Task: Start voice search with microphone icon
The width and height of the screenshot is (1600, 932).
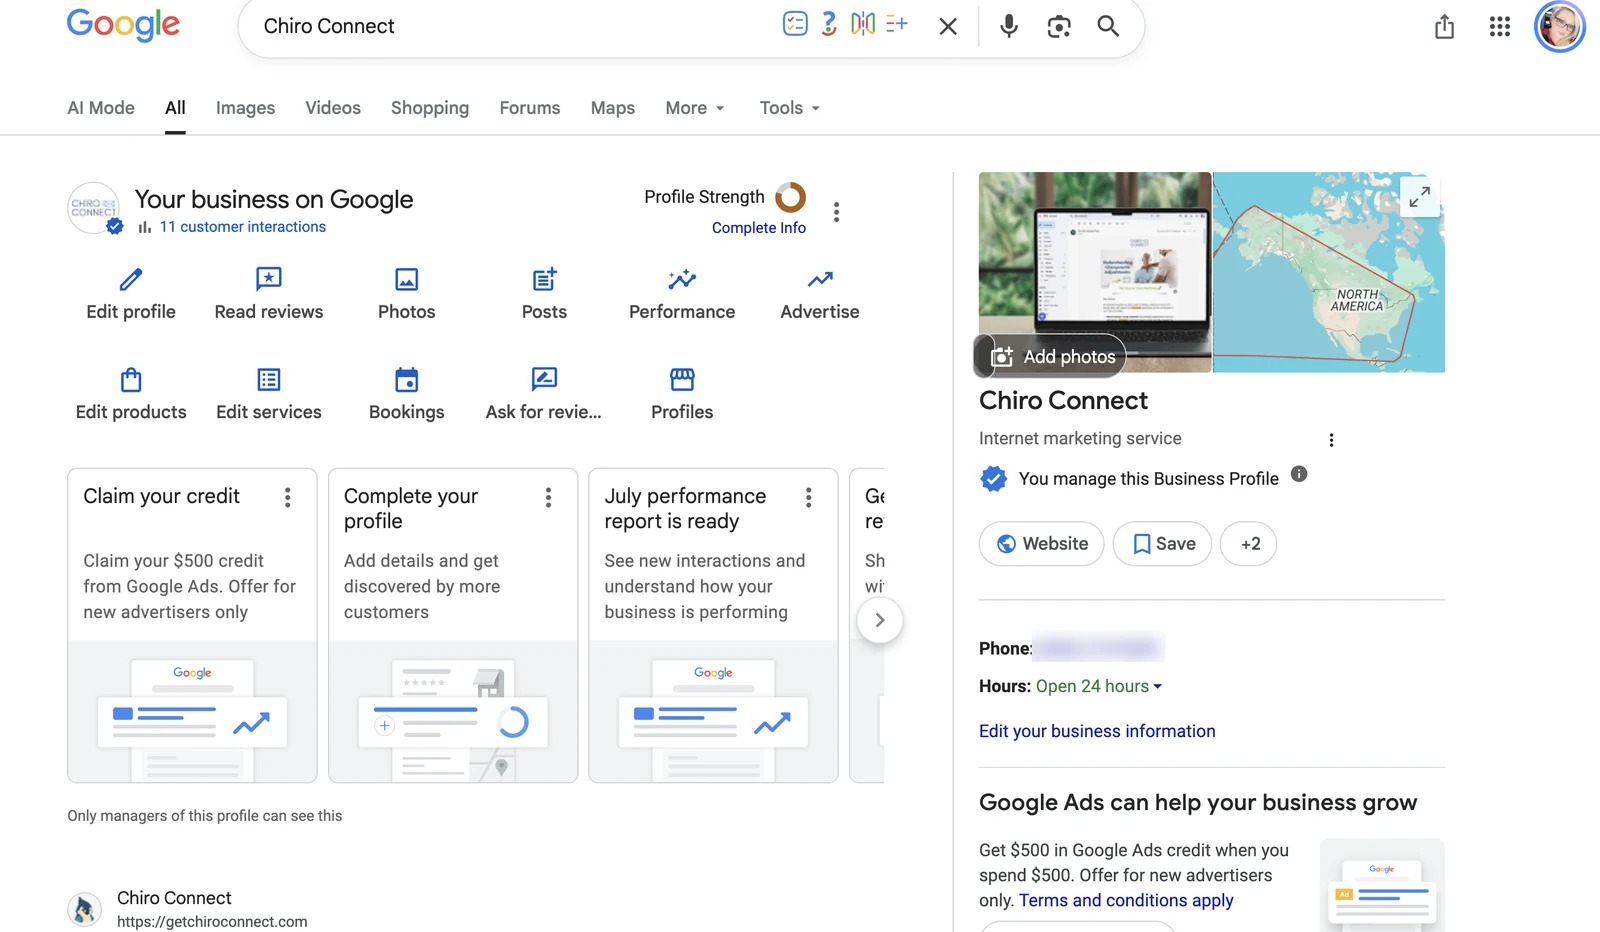Action: [x=1009, y=26]
